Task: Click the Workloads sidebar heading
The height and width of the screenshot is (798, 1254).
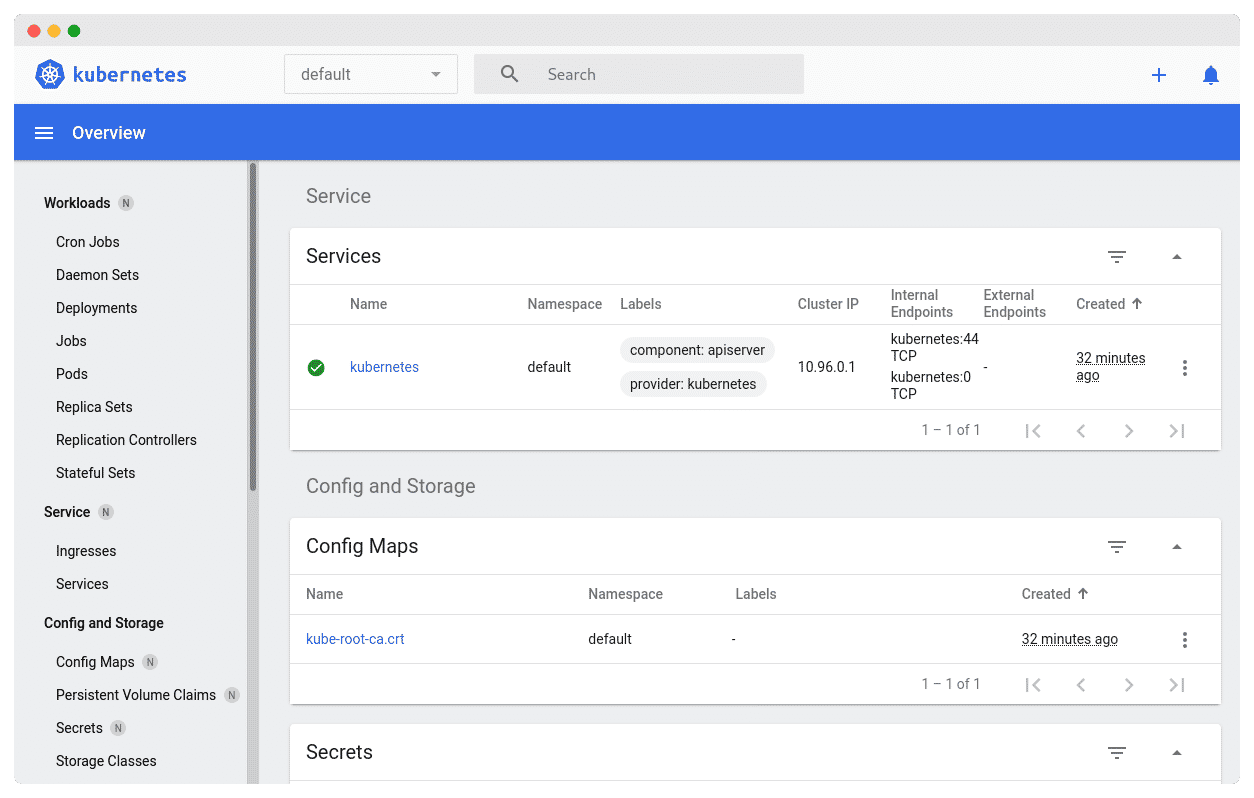Action: pyautogui.click(x=77, y=203)
